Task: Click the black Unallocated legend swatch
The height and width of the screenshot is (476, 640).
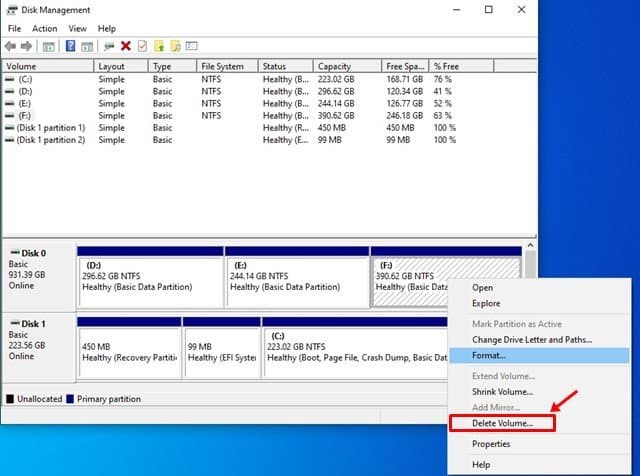Action: [x=10, y=399]
